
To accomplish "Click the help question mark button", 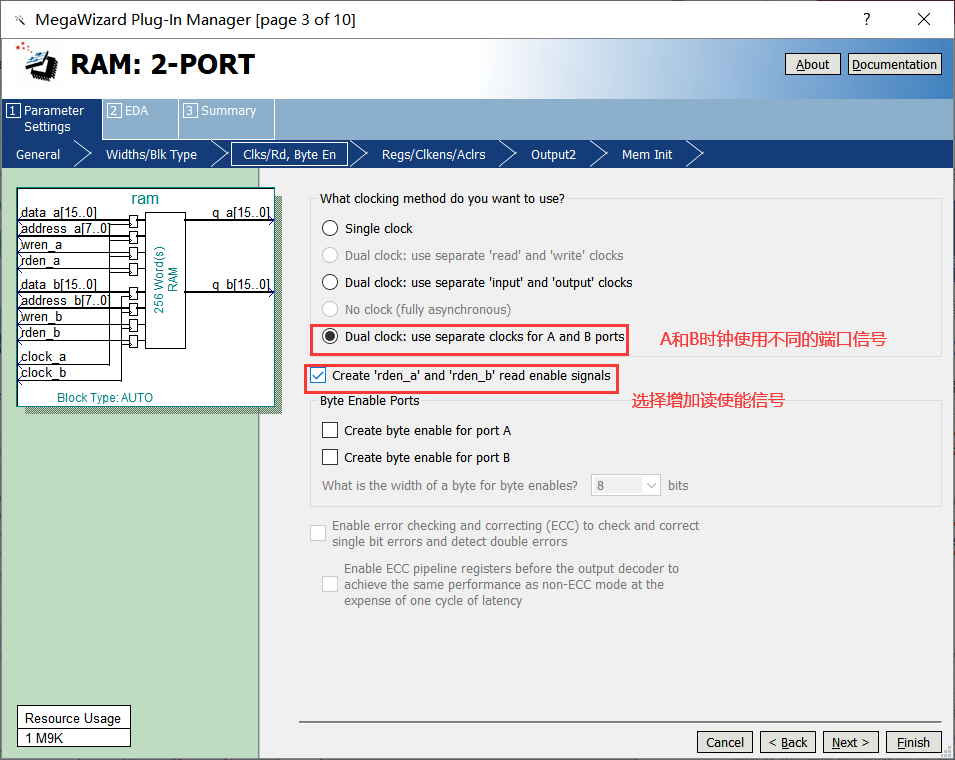I will coord(866,20).
